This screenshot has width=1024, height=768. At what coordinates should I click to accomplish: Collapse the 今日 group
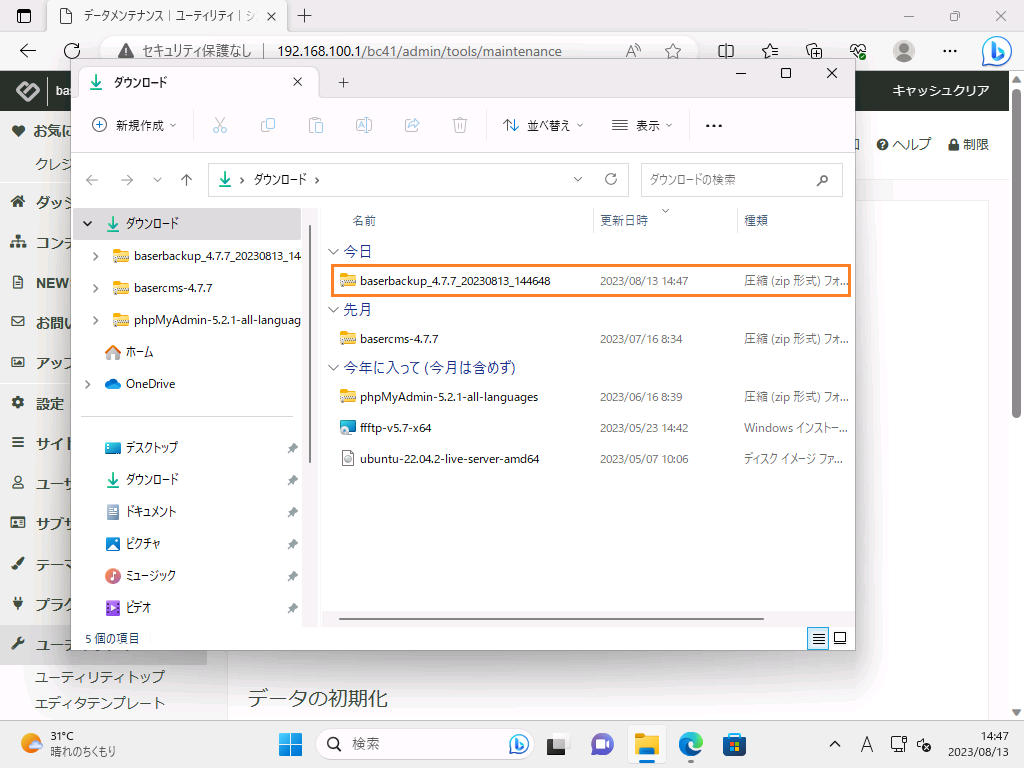pos(334,251)
